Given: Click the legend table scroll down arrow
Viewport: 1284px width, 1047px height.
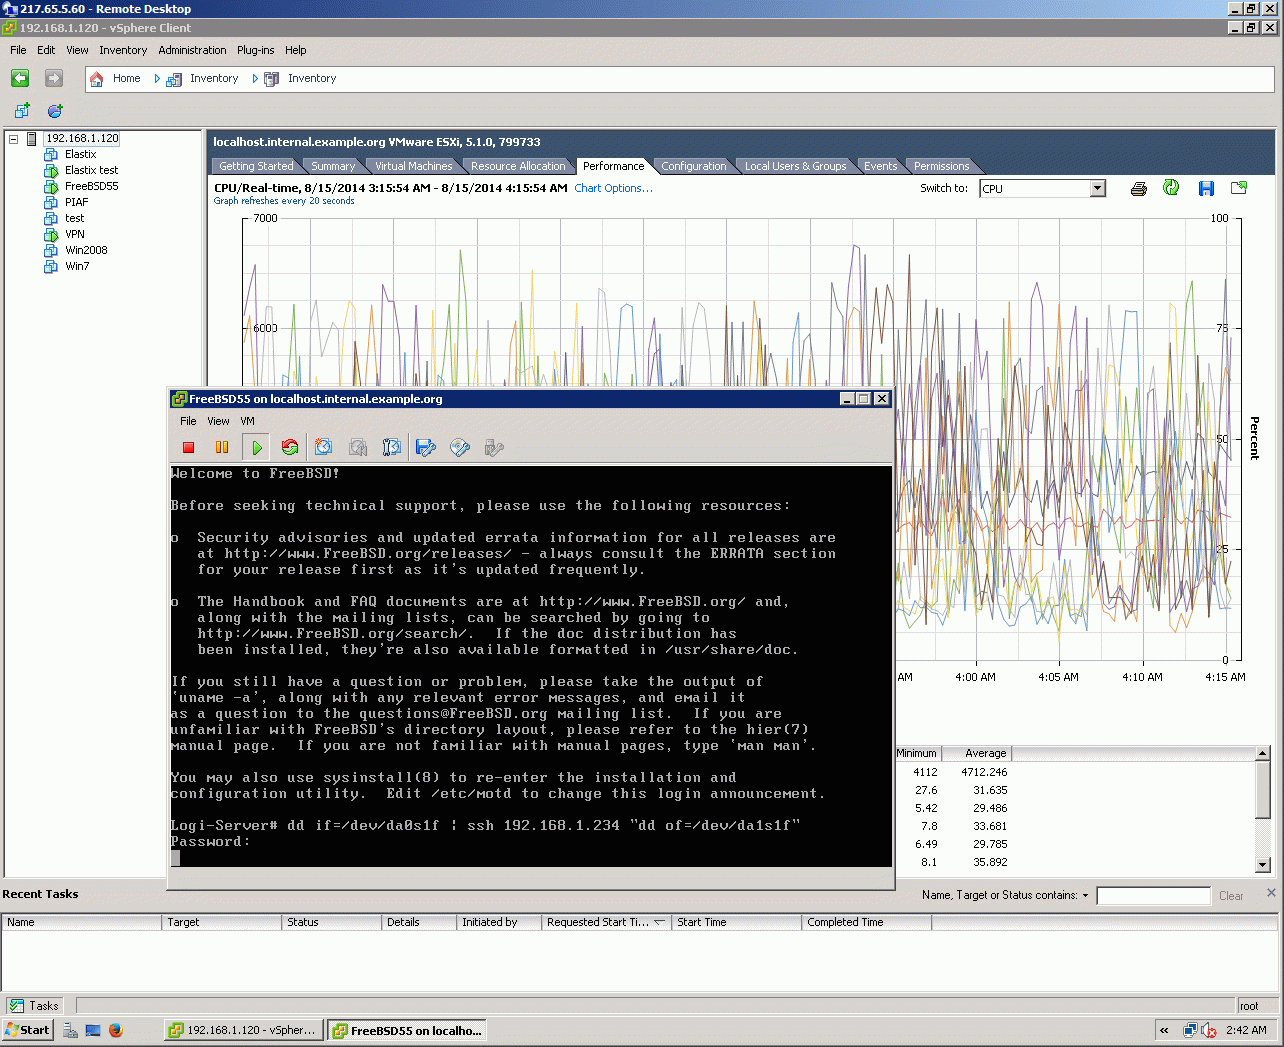Looking at the screenshot, I should coord(1263,865).
